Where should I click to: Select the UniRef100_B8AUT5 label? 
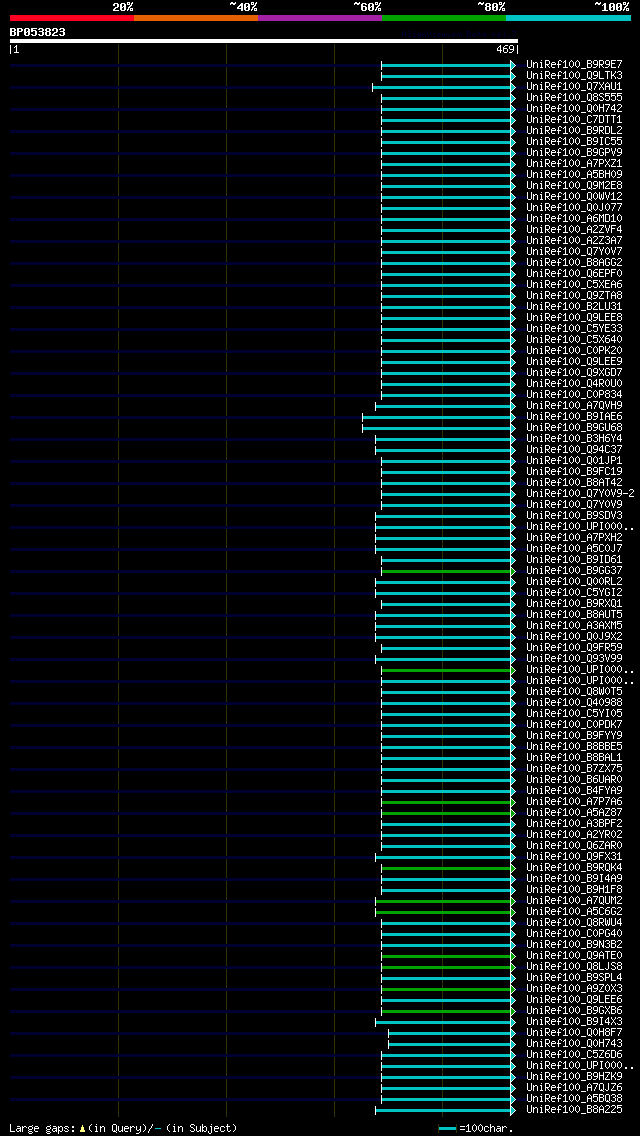[574, 614]
